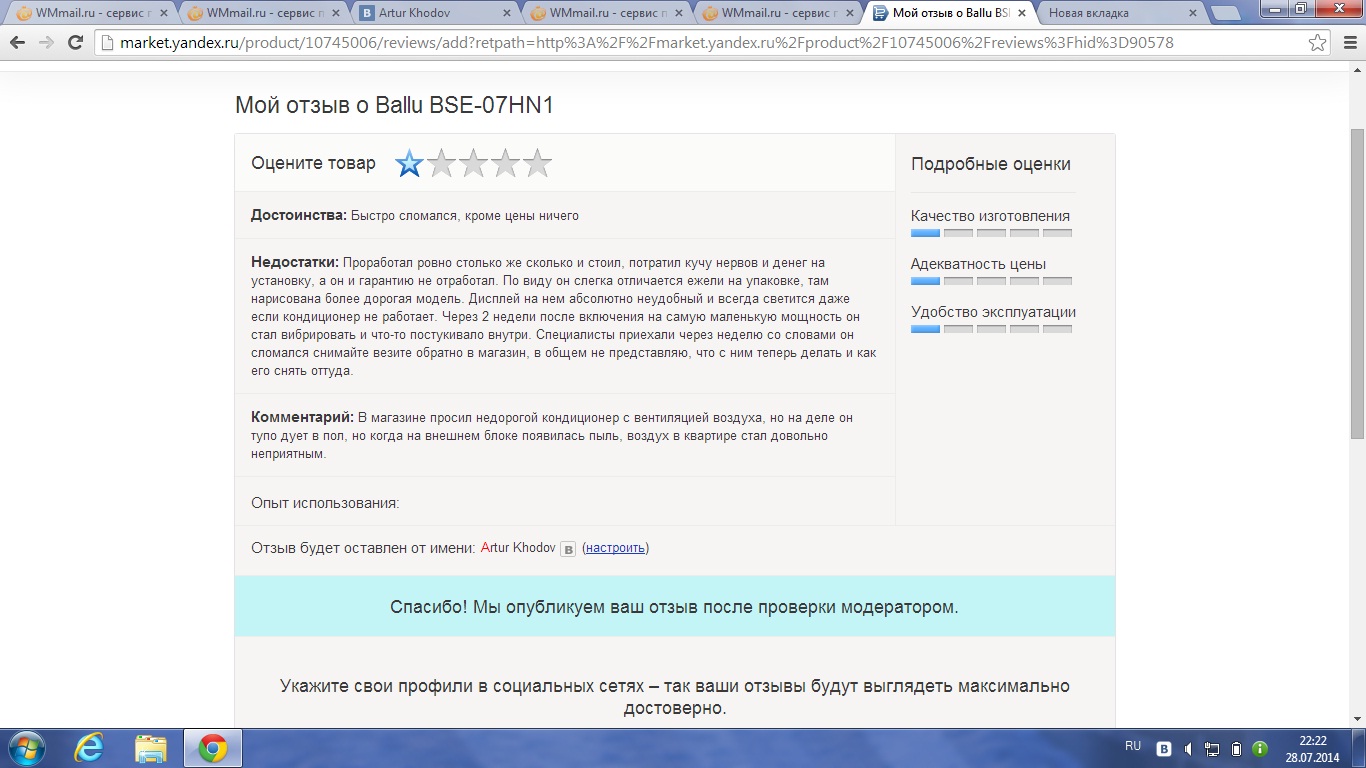Image resolution: width=1366 pixels, height=768 pixels.
Task: Bookmark this page with the star icon
Action: pos(1318,43)
